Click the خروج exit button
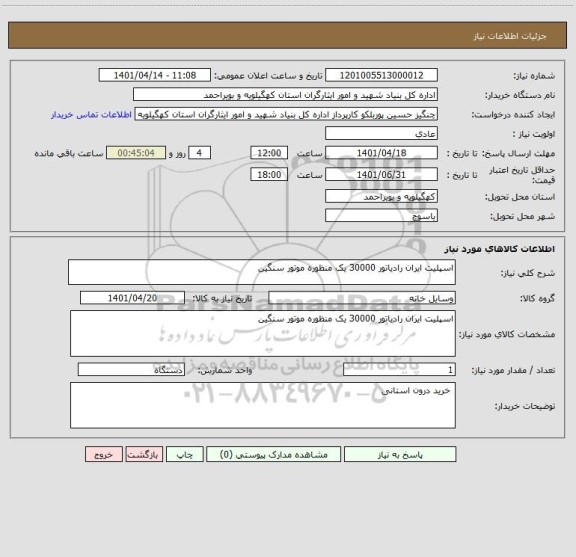 tap(104, 454)
